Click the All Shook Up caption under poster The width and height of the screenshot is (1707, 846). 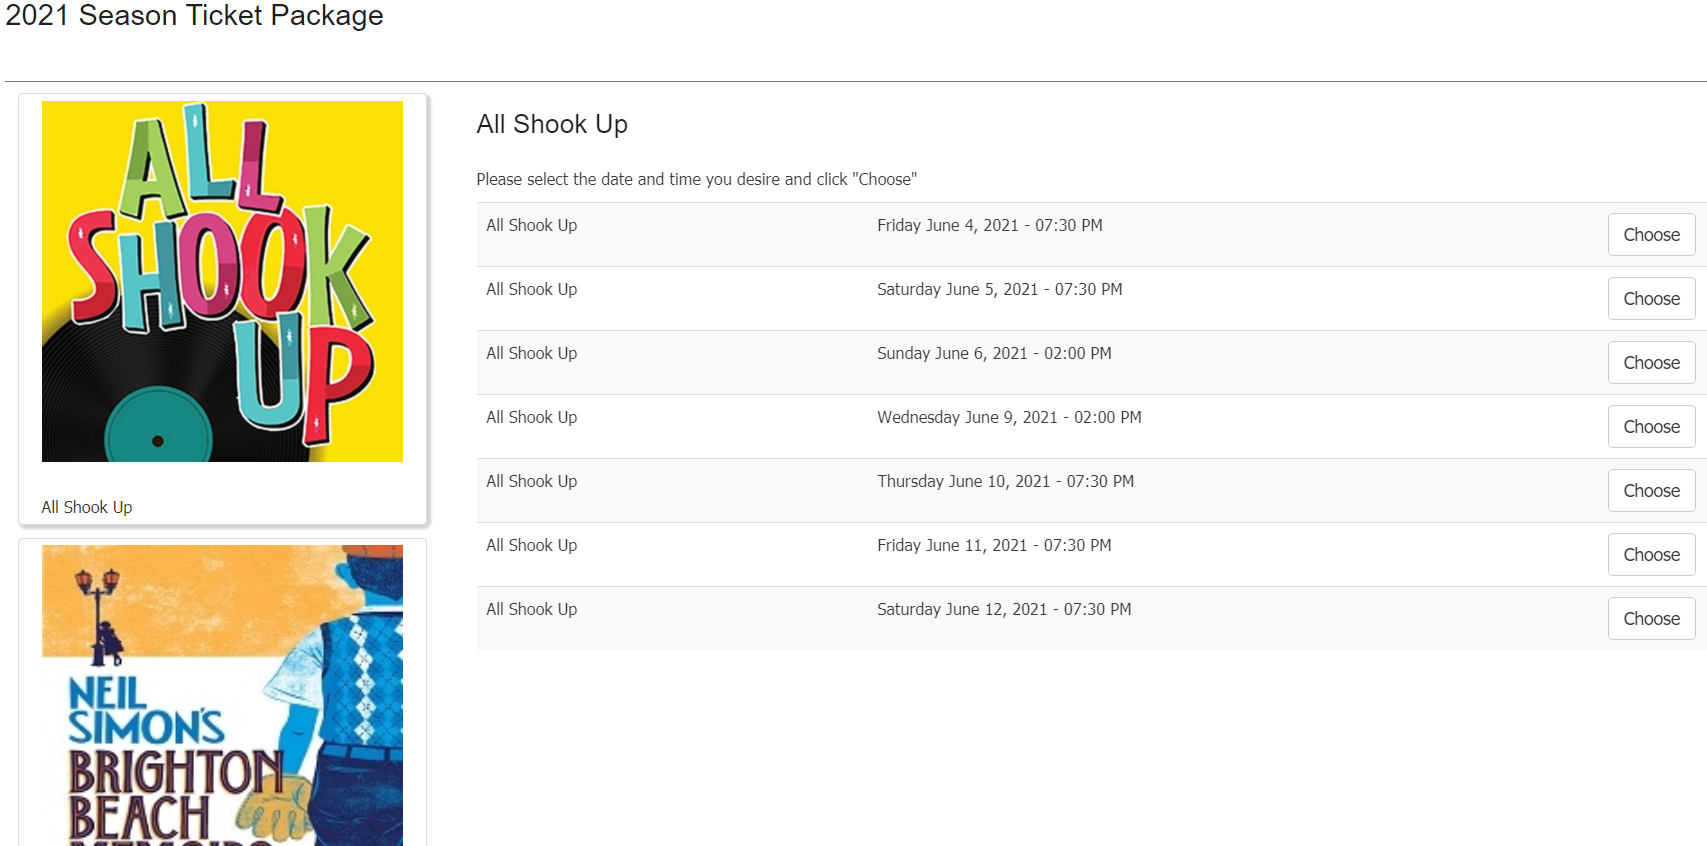tap(87, 507)
